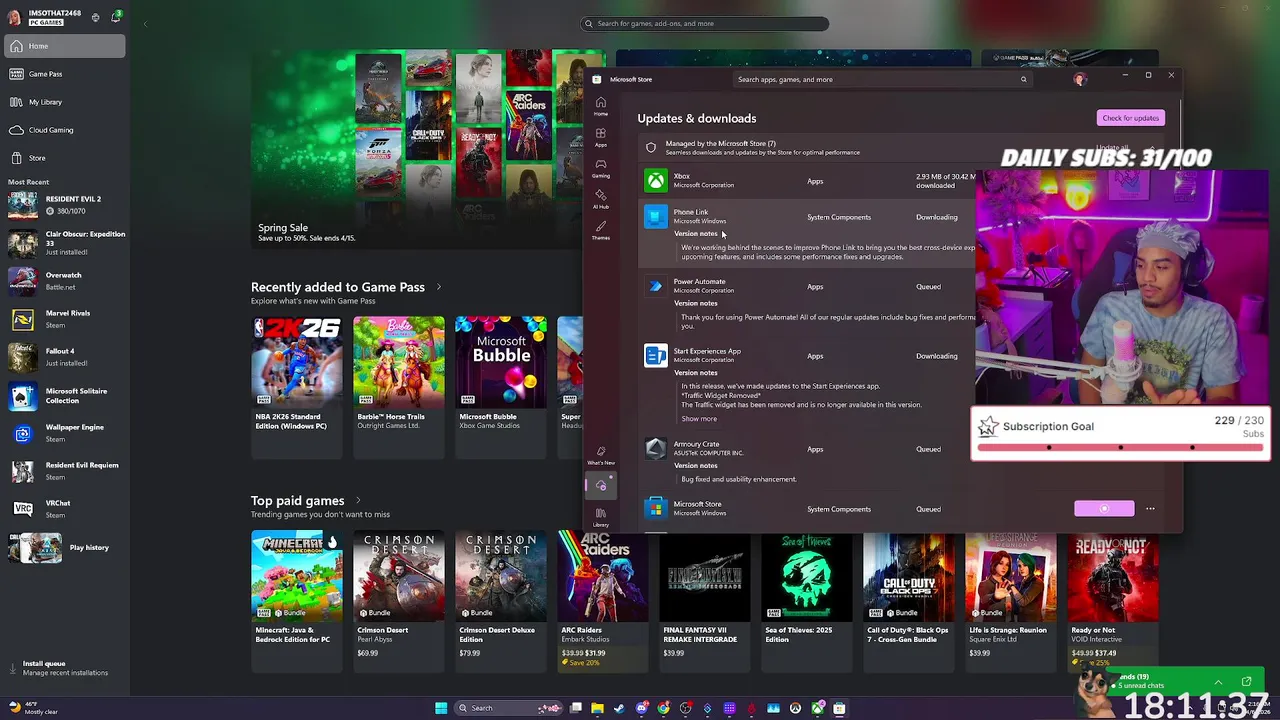Go to Store in the Xbox app
The width and height of the screenshot is (1280, 720).
(65, 158)
